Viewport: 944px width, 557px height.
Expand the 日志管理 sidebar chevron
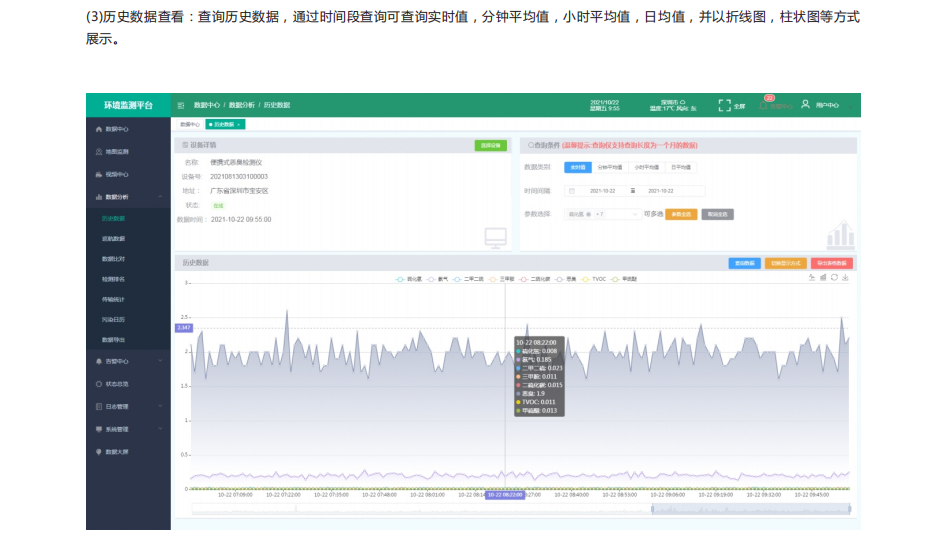[160, 406]
